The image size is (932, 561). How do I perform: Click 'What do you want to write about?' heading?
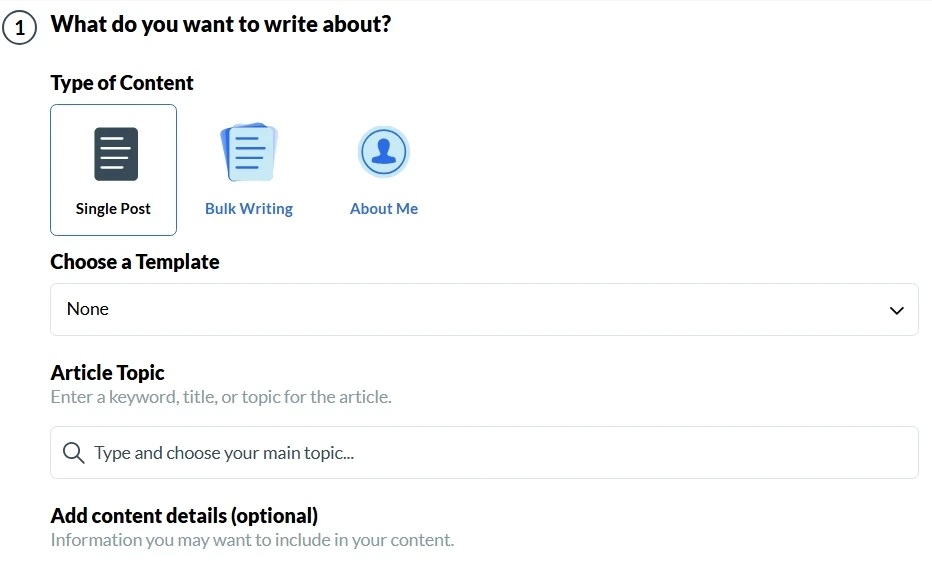pos(221,24)
